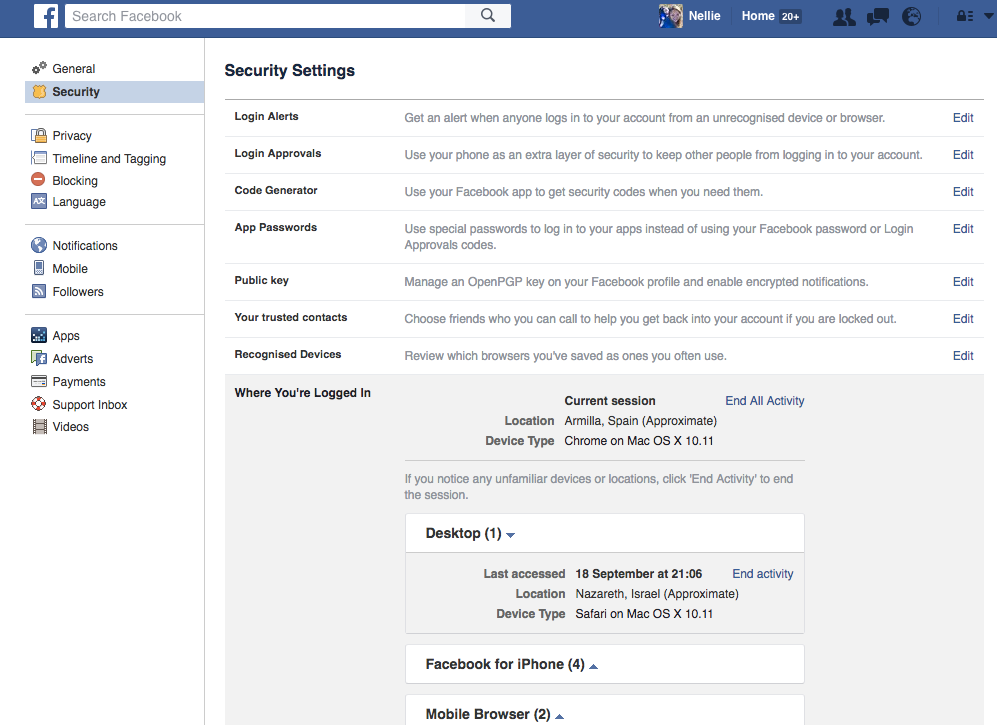Click the Where You're Logged In heading
997x725 pixels.
[x=303, y=393]
